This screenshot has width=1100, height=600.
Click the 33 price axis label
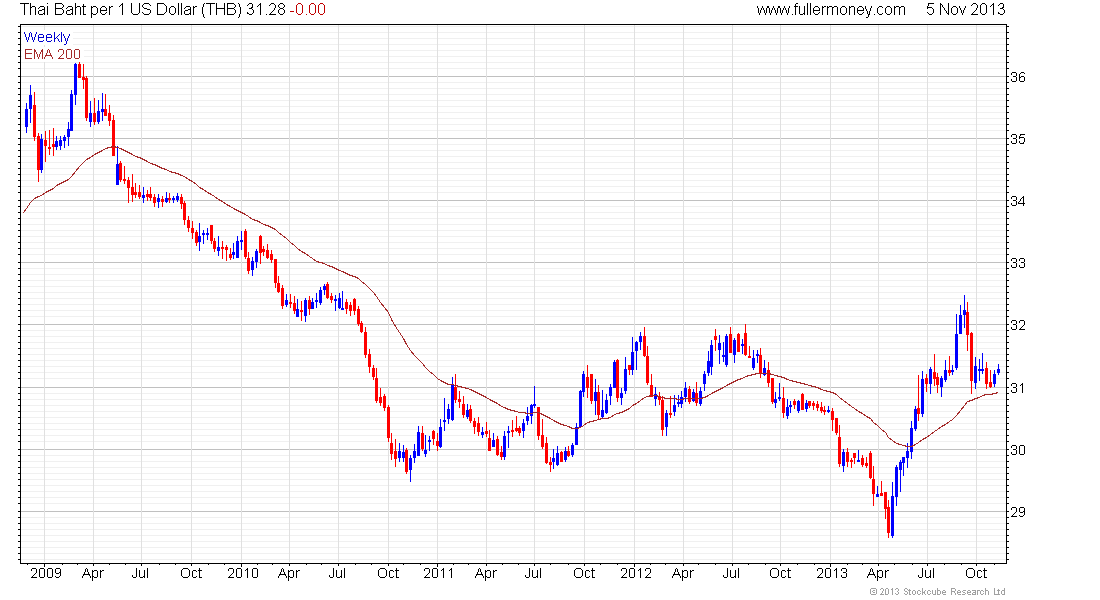[1017, 263]
